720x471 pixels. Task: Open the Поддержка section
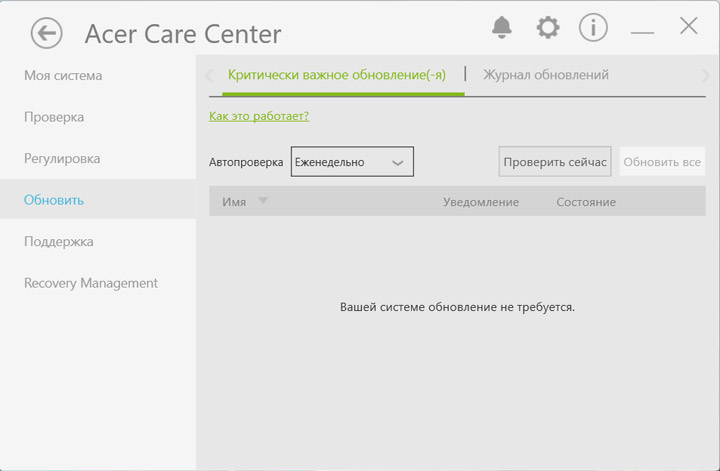pyautogui.click(x=59, y=241)
